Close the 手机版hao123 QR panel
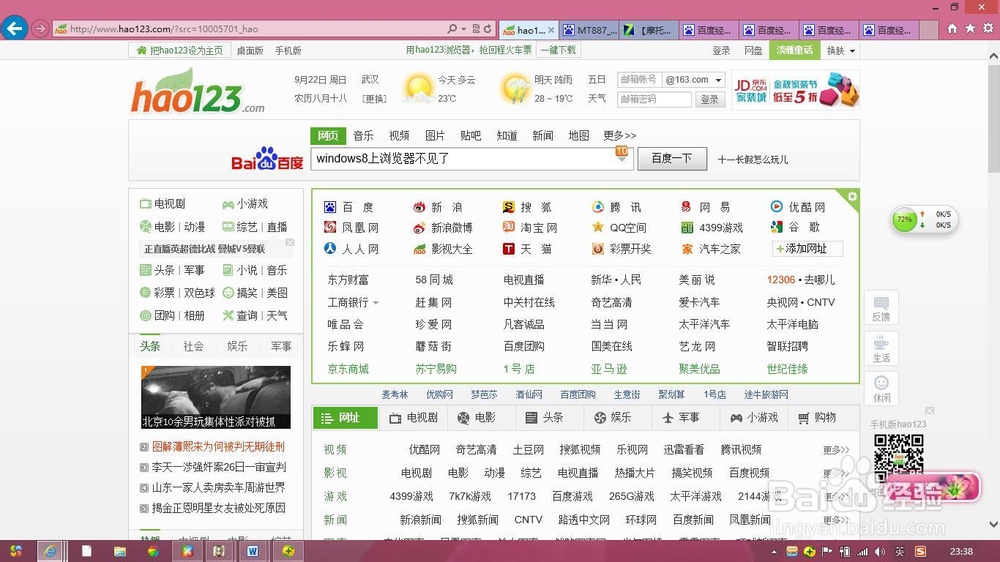The height and width of the screenshot is (562, 1000). (929, 411)
